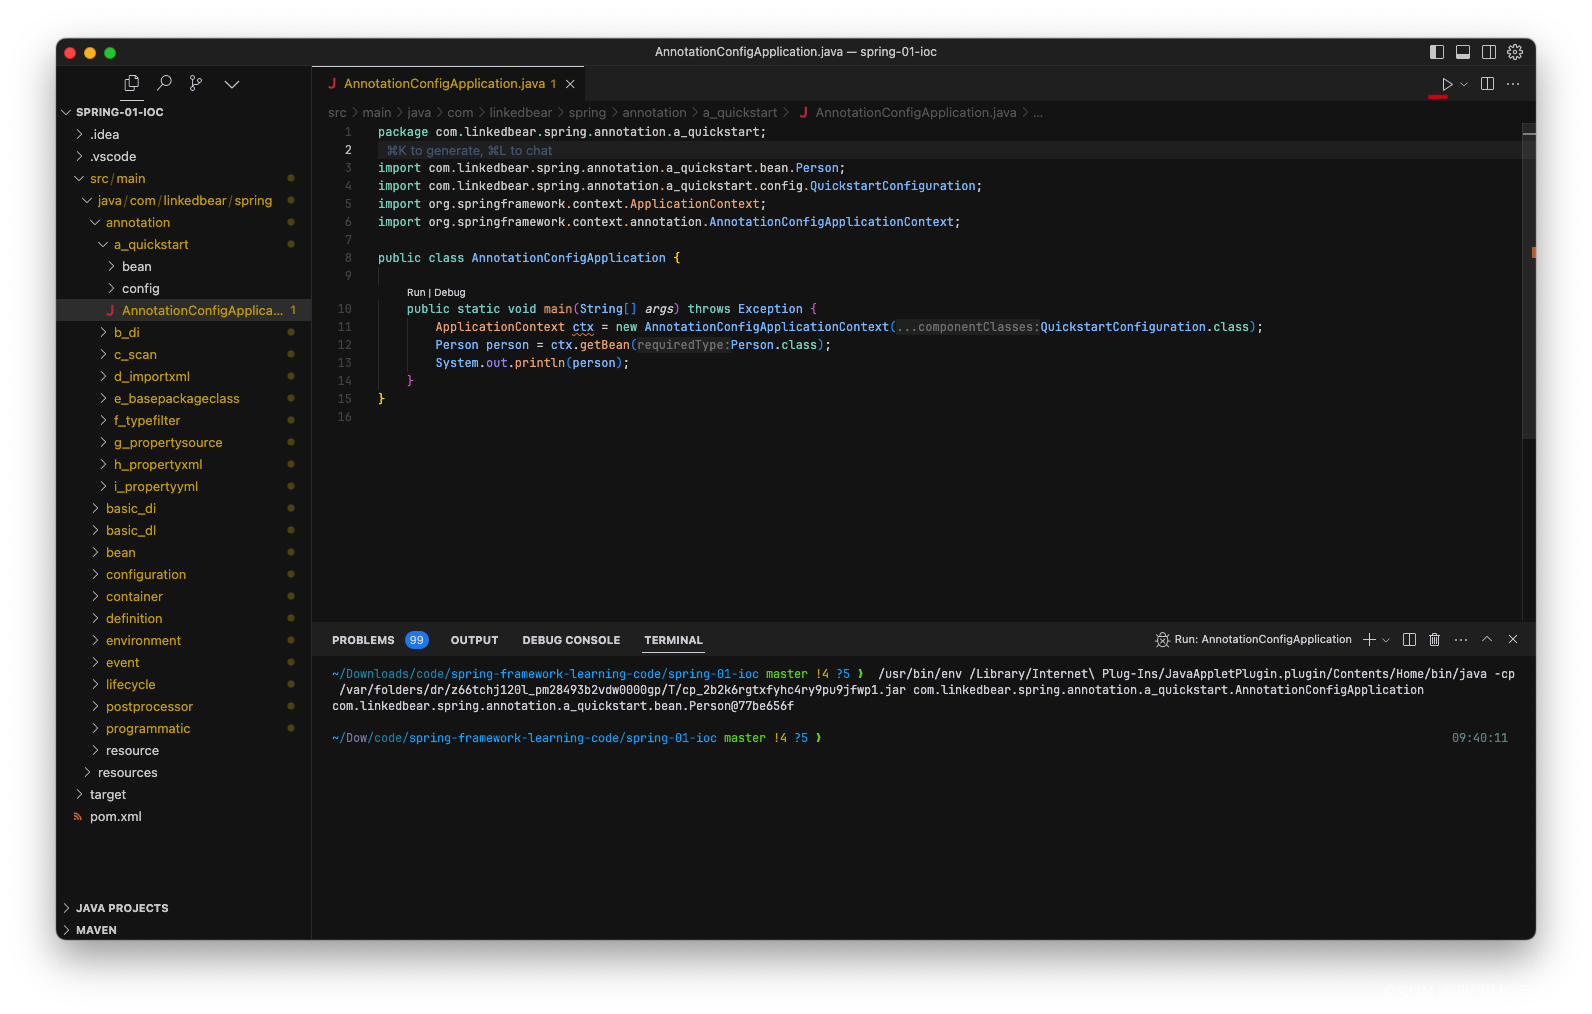This screenshot has width=1592, height=1014.
Task: Expand lifecycle folder
Action: [183, 684]
